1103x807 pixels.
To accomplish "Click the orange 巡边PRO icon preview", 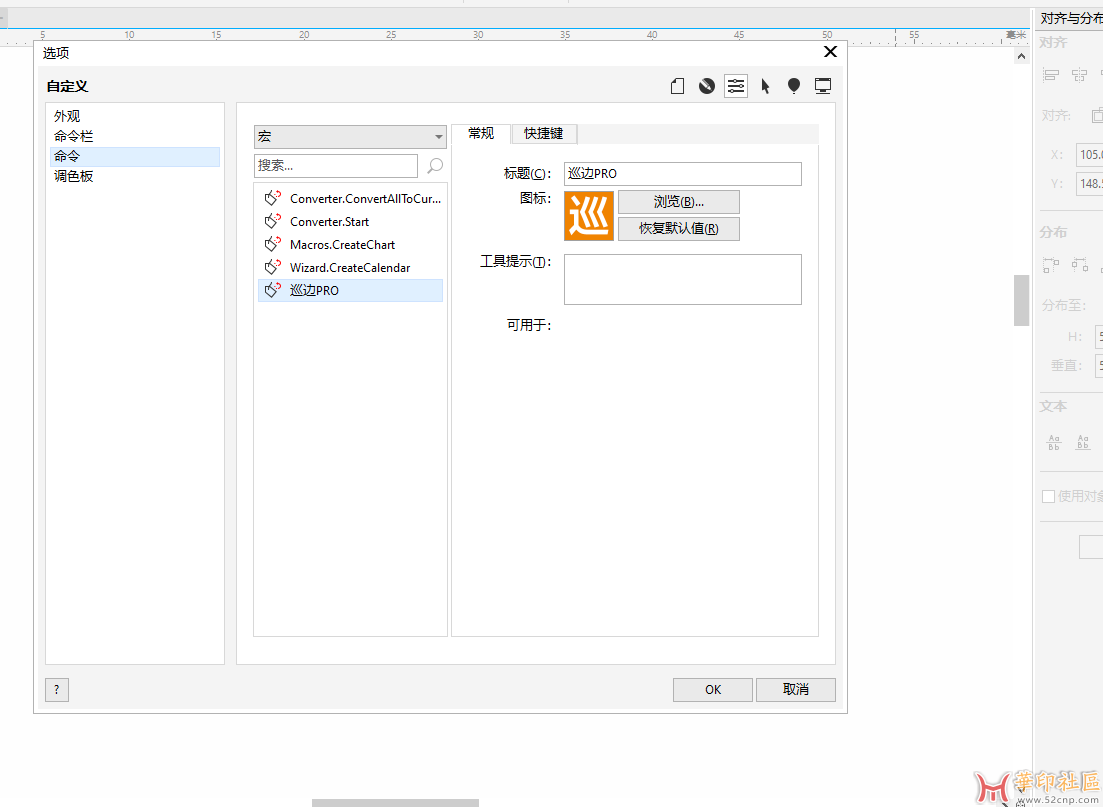I will click(589, 216).
